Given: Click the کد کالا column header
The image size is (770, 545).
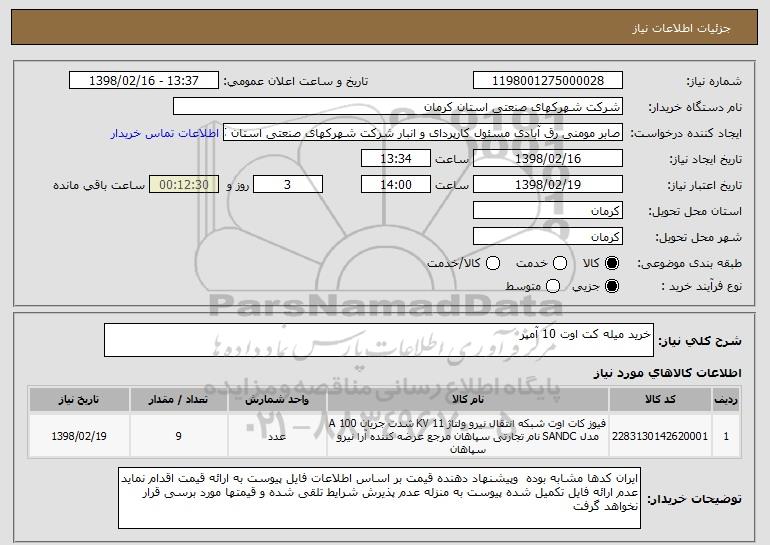Looking at the screenshot, I should [x=660, y=400].
